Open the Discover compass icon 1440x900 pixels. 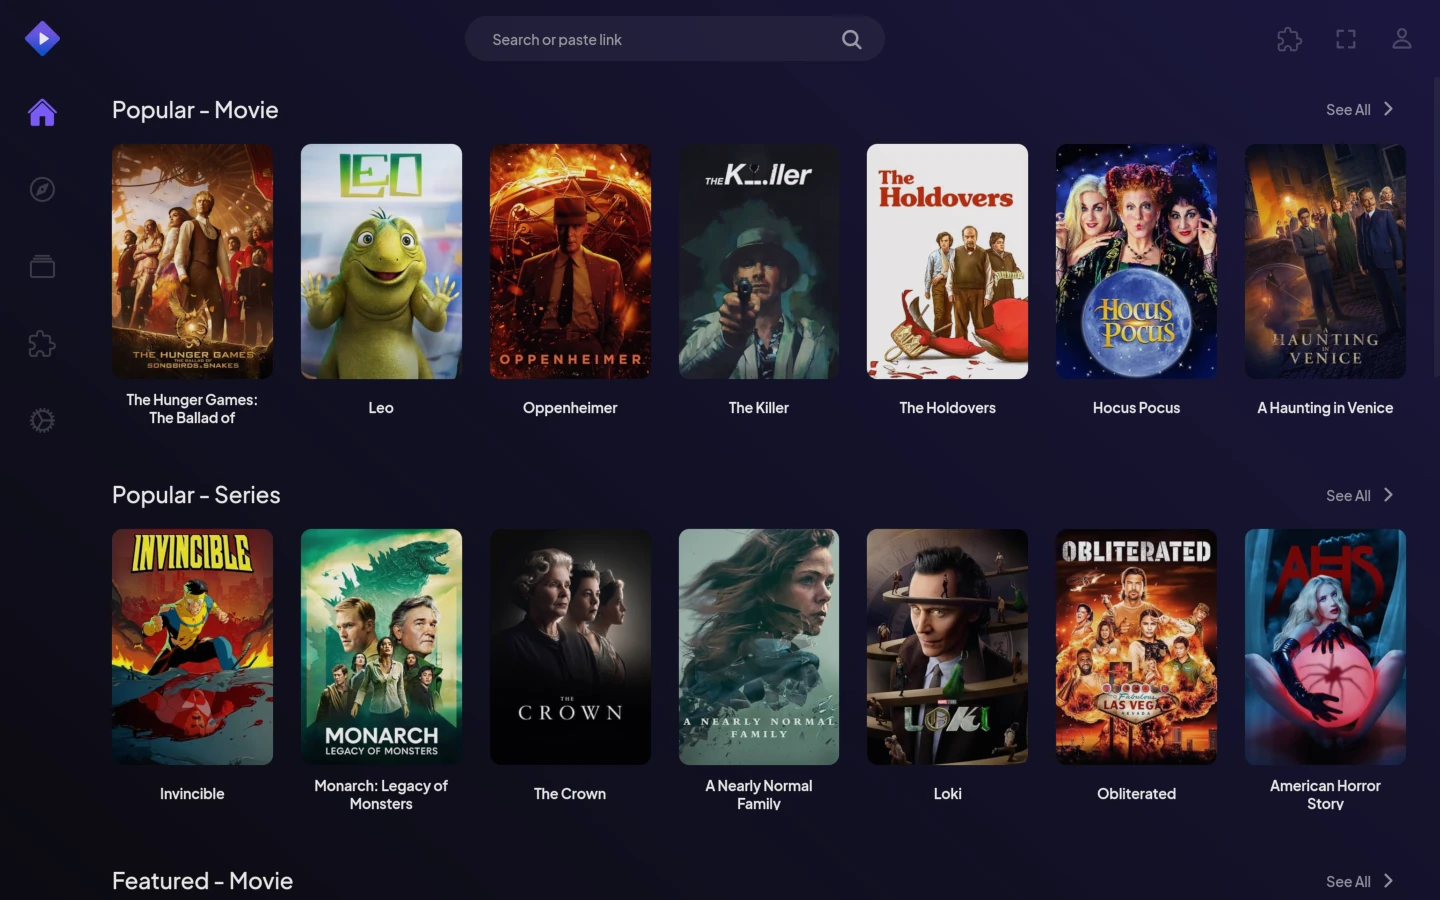(x=42, y=190)
